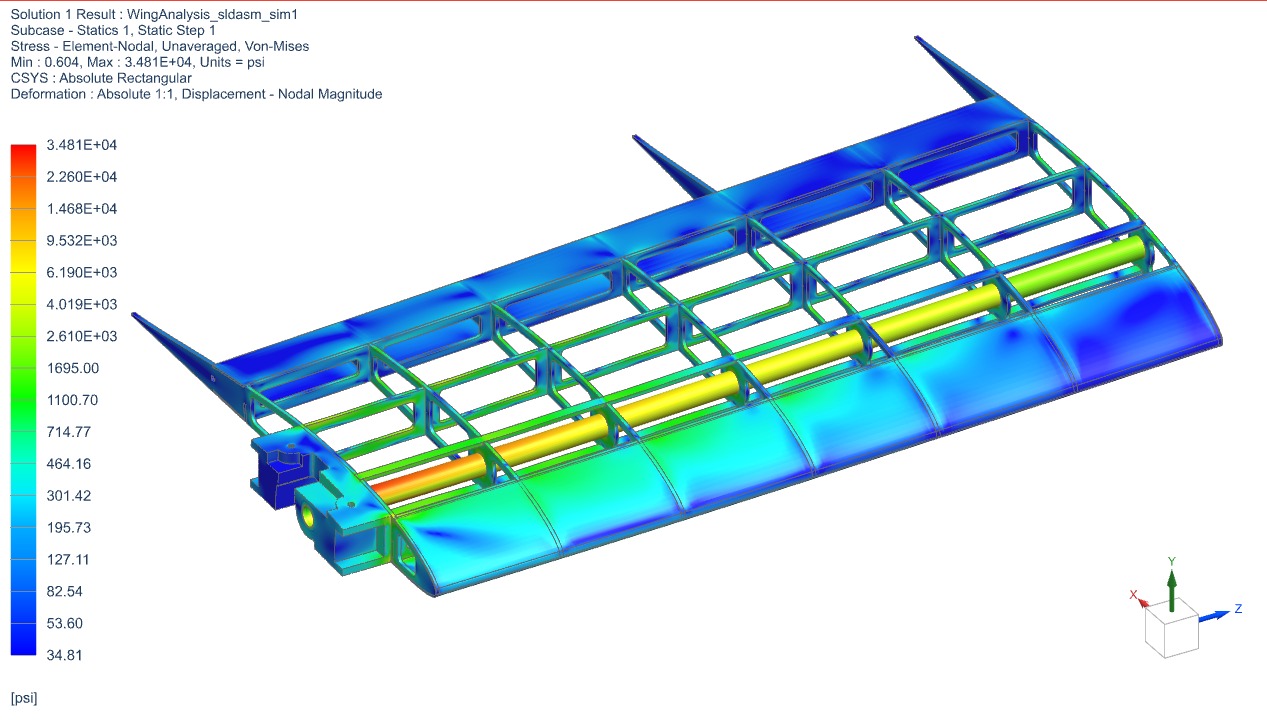The width and height of the screenshot is (1267, 724).
Task: Click the yellow legend band near 6.190E+03
Action: coord(23,273)
